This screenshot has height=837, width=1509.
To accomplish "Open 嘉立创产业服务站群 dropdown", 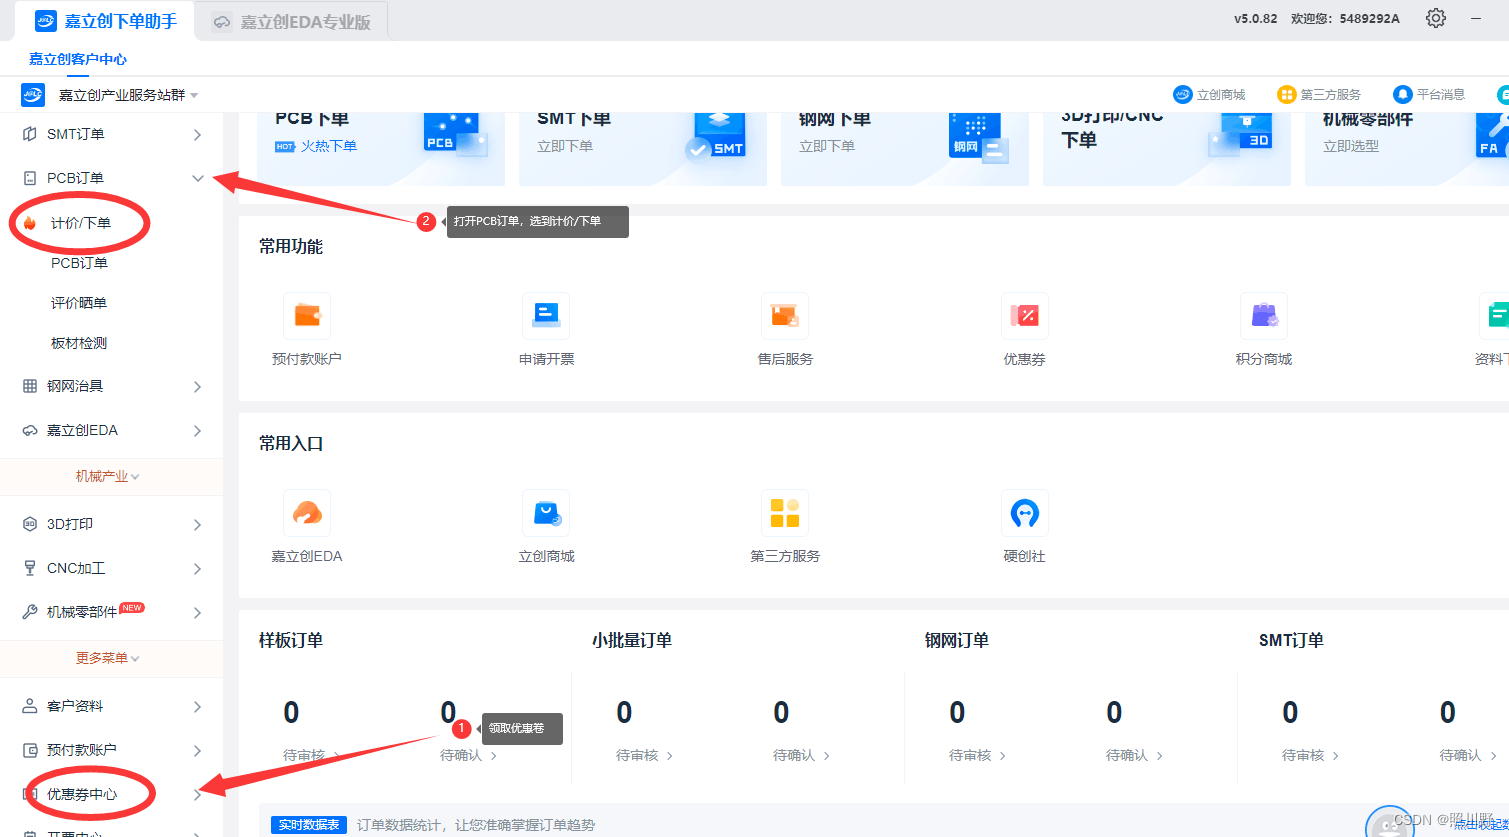I will [128, 95].
